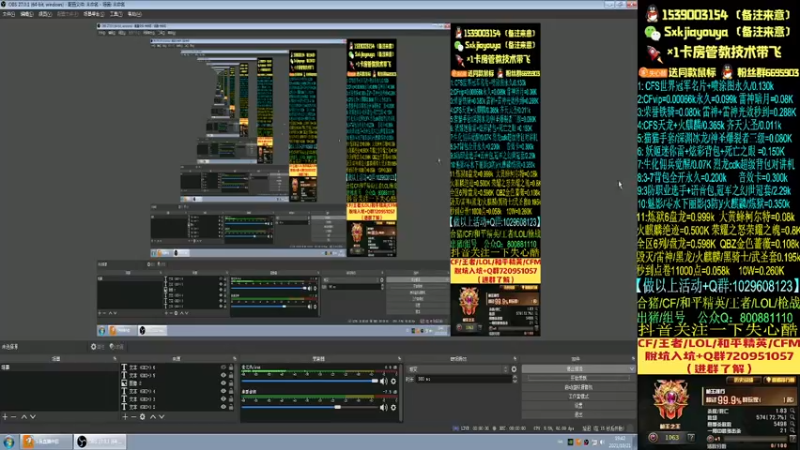This screenshot has height=450, width=800.
Task: Toggle visibility of 文本 (GDI+) 4 source
Action: pyautogui.click(x=223, y=391)
